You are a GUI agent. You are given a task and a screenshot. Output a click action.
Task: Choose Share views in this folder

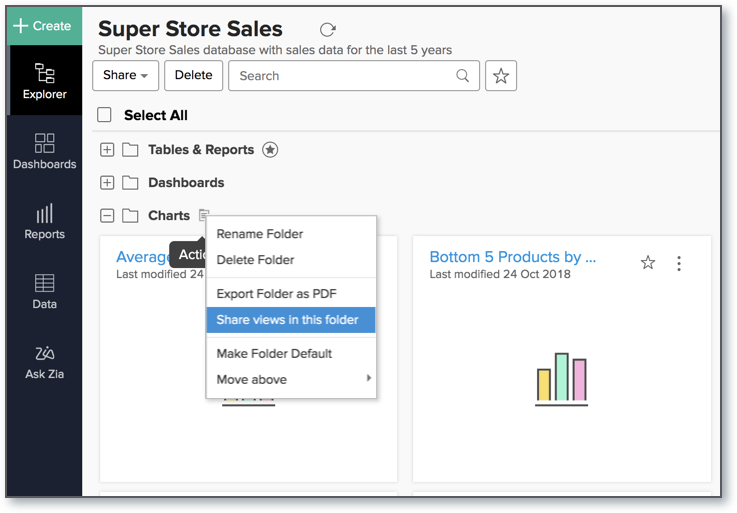pyautogui.click(x=291, y=320)
